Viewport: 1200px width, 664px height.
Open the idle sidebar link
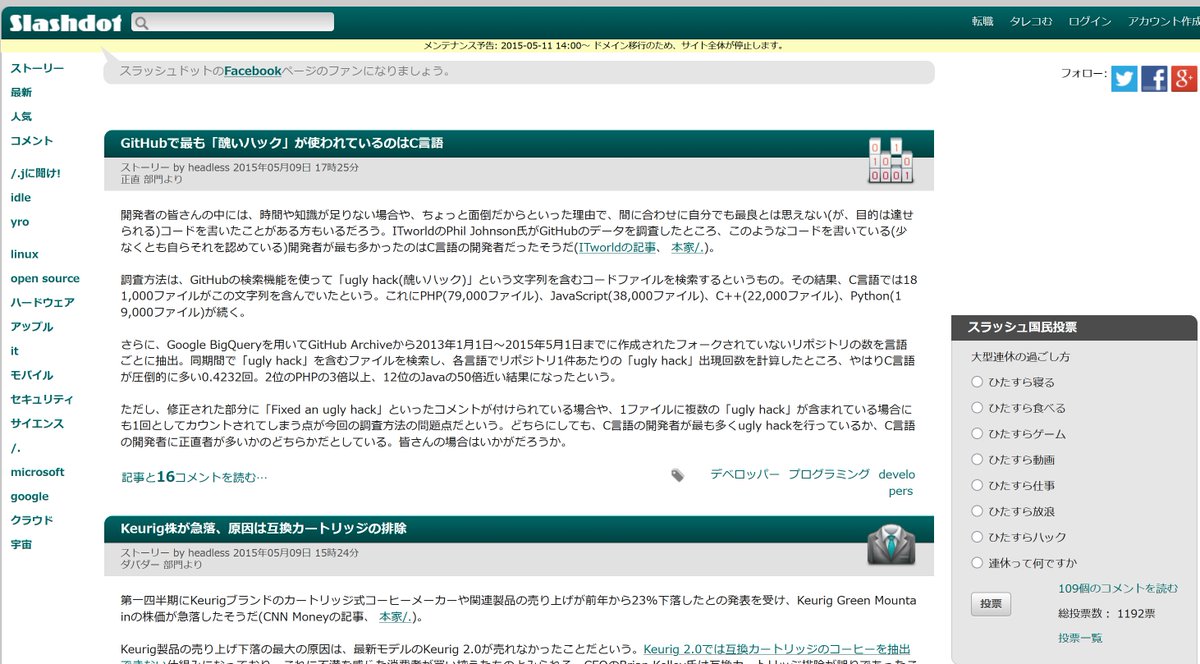point(21,198)
